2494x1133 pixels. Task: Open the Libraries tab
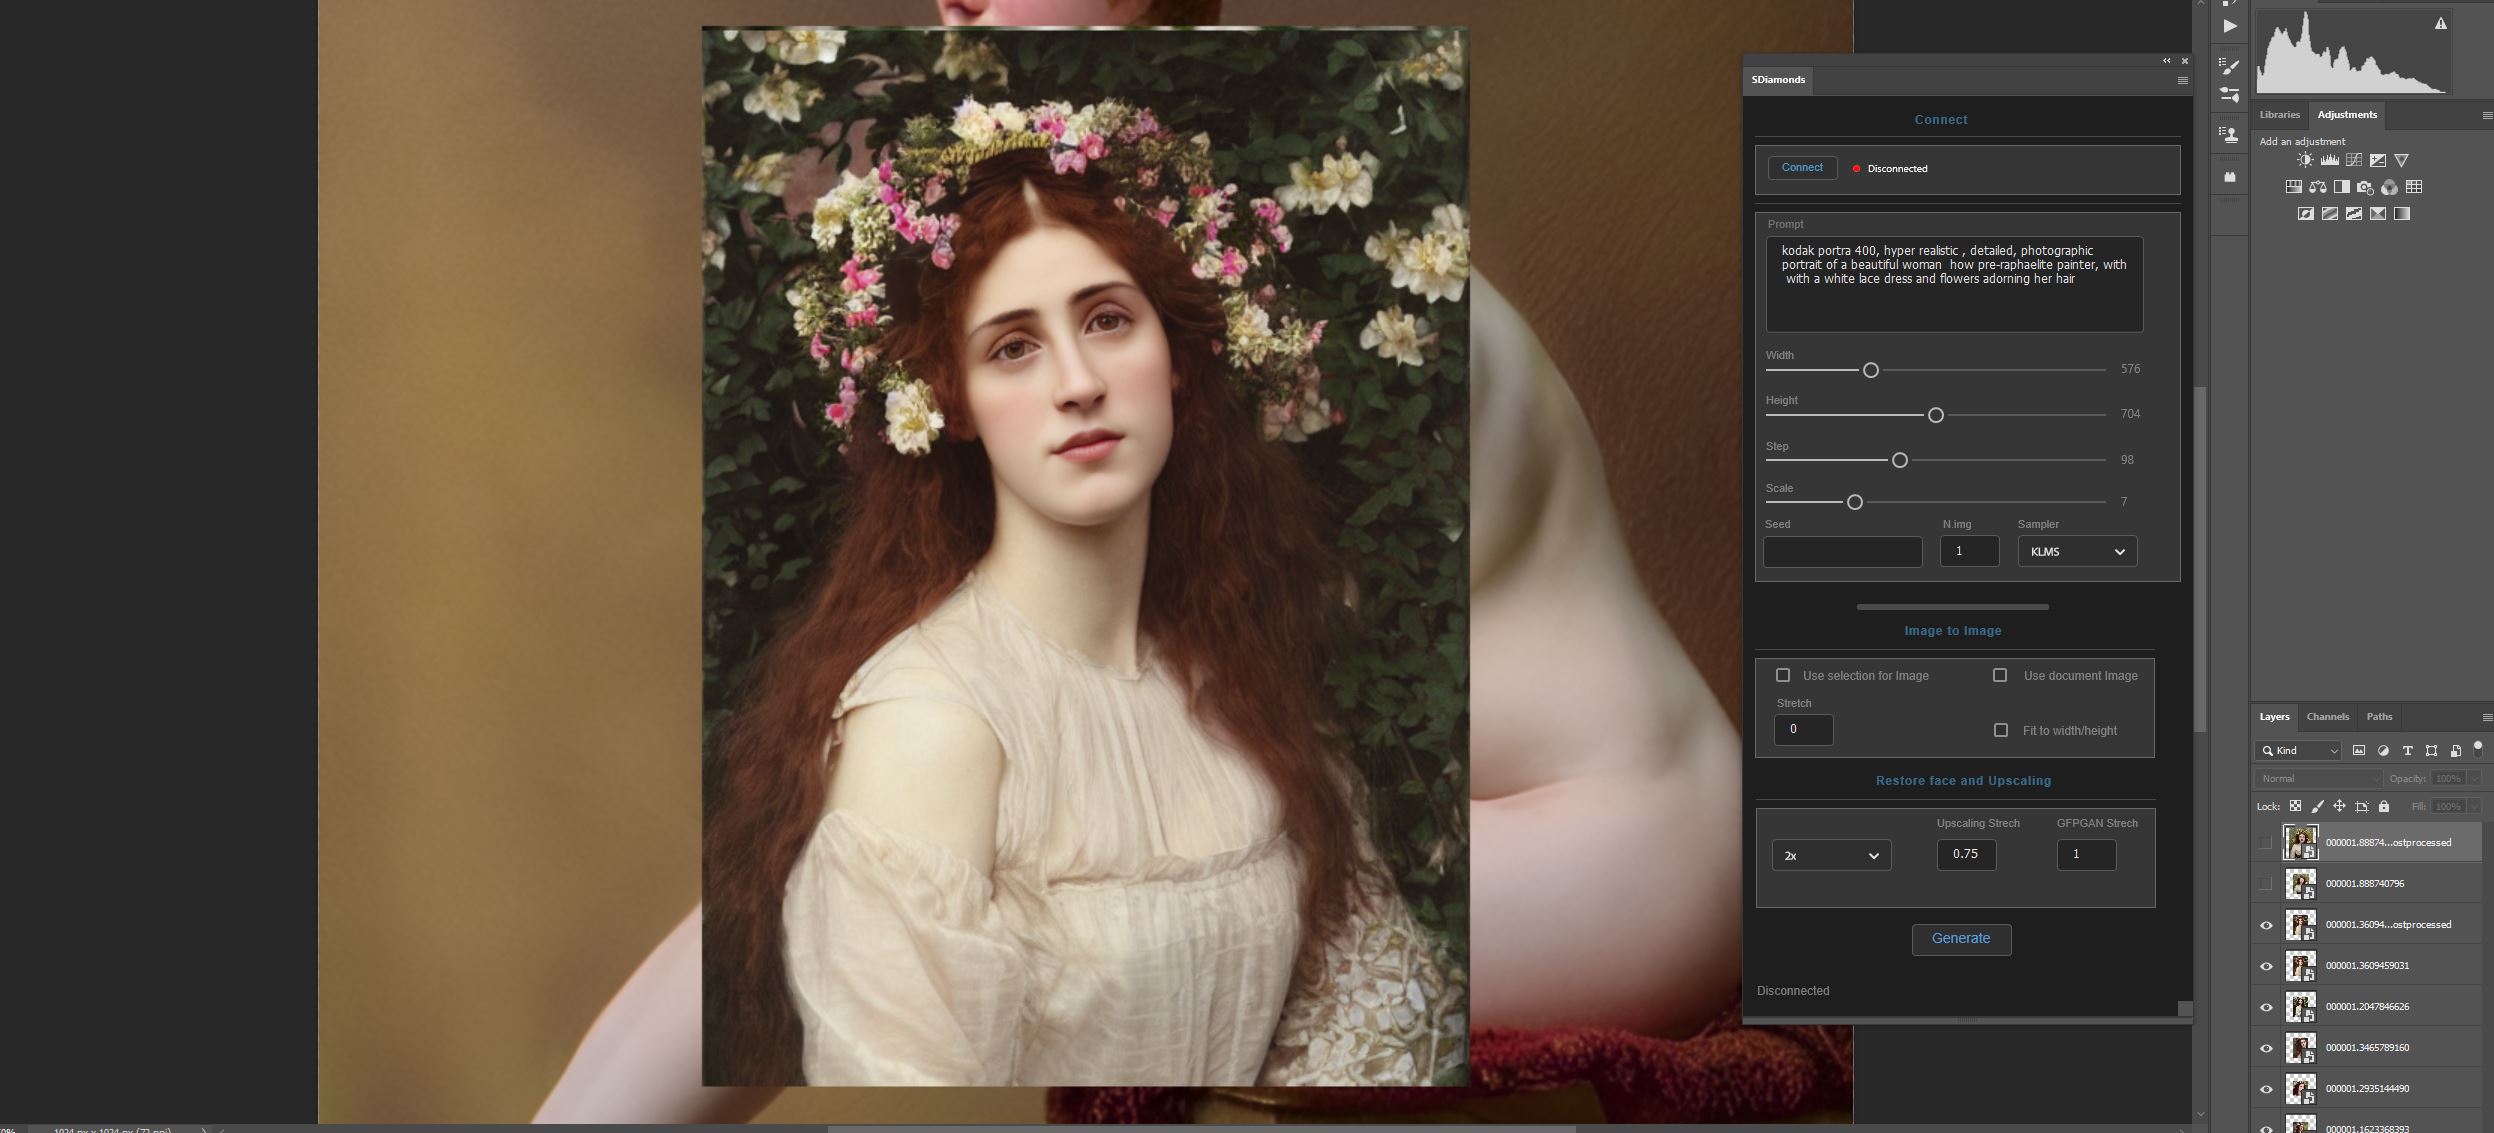coord(2279,115)
